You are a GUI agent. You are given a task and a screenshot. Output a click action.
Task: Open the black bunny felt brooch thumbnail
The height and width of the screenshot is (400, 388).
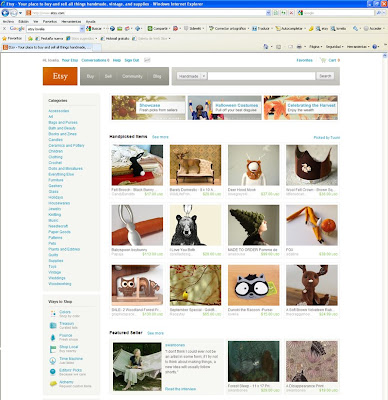click(137, 165)
